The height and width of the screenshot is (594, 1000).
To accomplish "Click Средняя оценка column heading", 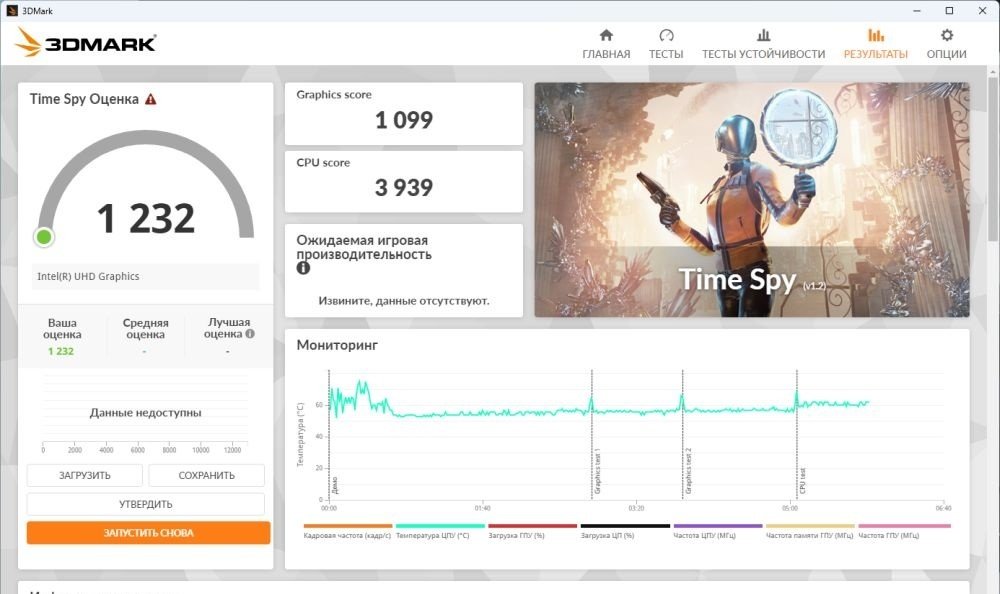I will pos(145,329).
